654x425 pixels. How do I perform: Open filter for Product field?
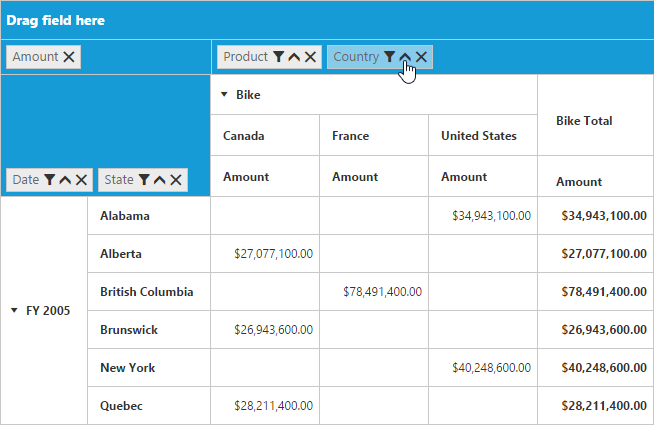(278, 57)
